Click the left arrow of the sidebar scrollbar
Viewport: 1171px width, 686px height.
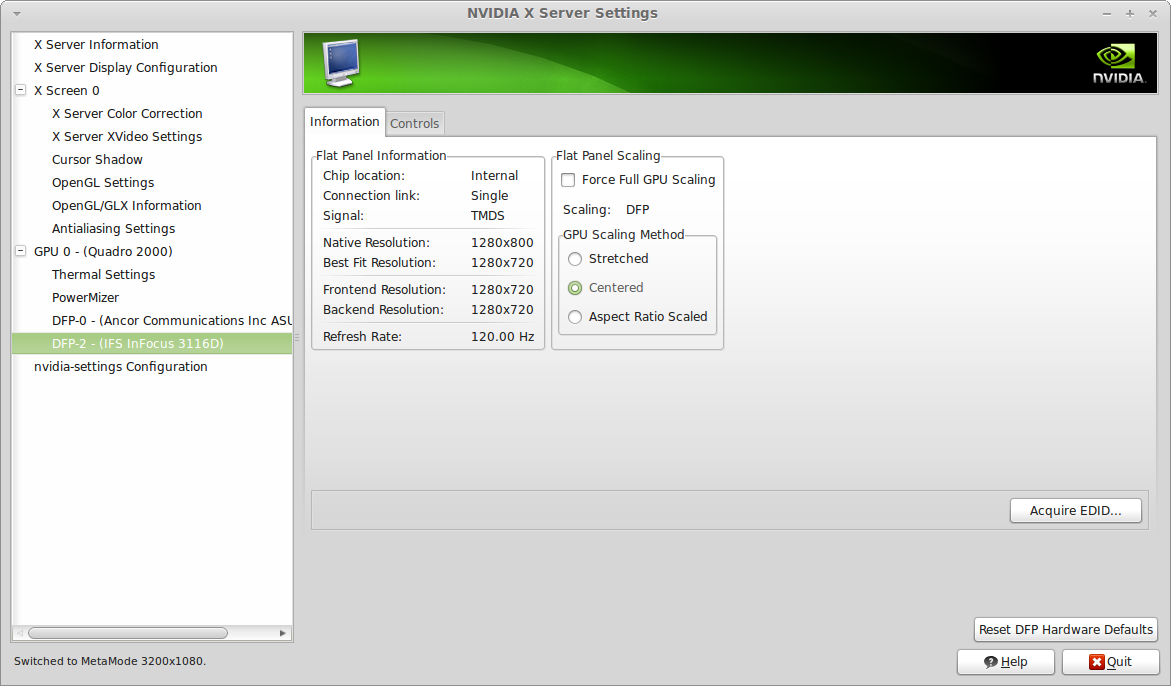click(20, 633)
